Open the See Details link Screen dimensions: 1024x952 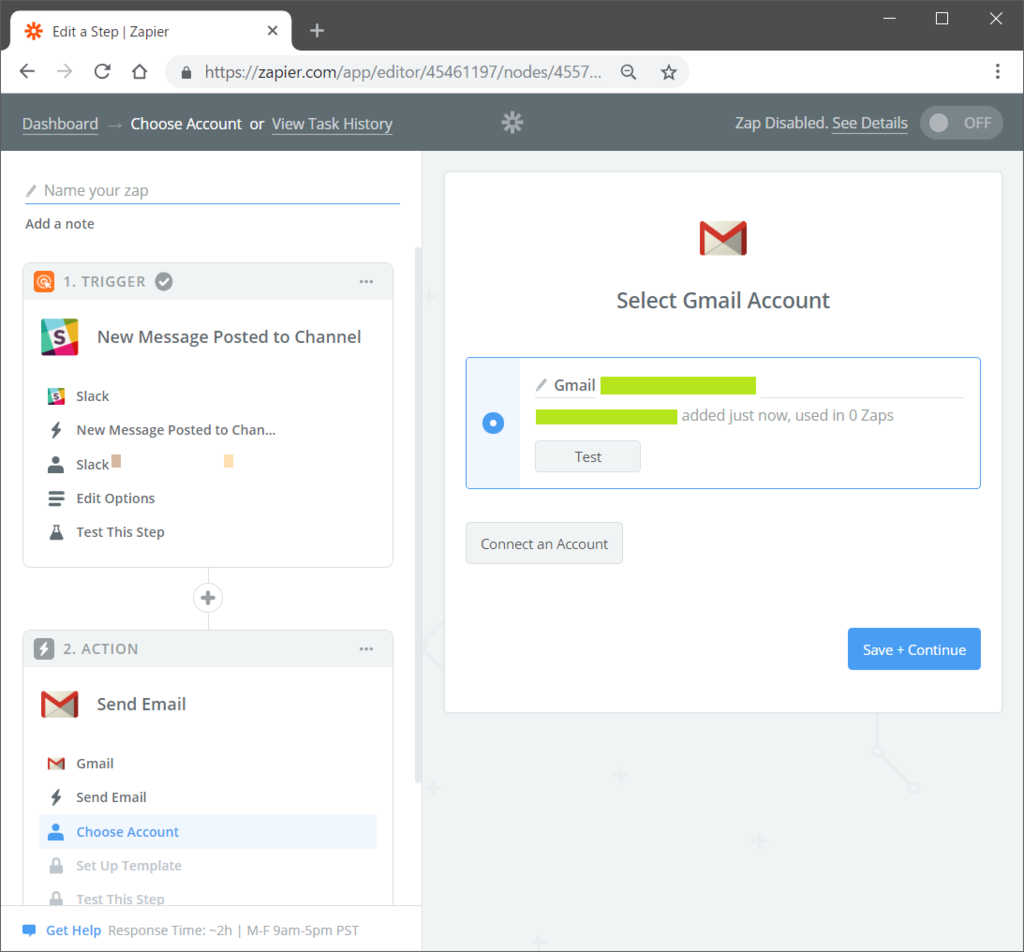(869, 123)
